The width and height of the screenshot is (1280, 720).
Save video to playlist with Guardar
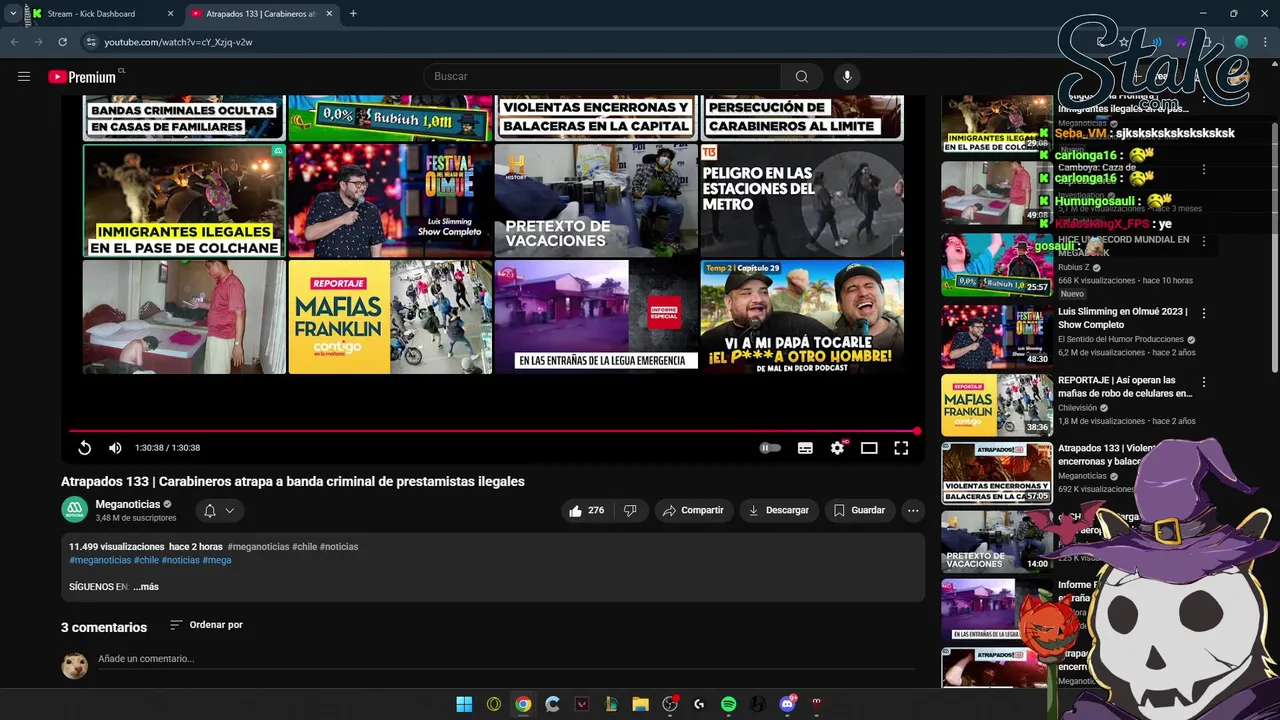860,510
